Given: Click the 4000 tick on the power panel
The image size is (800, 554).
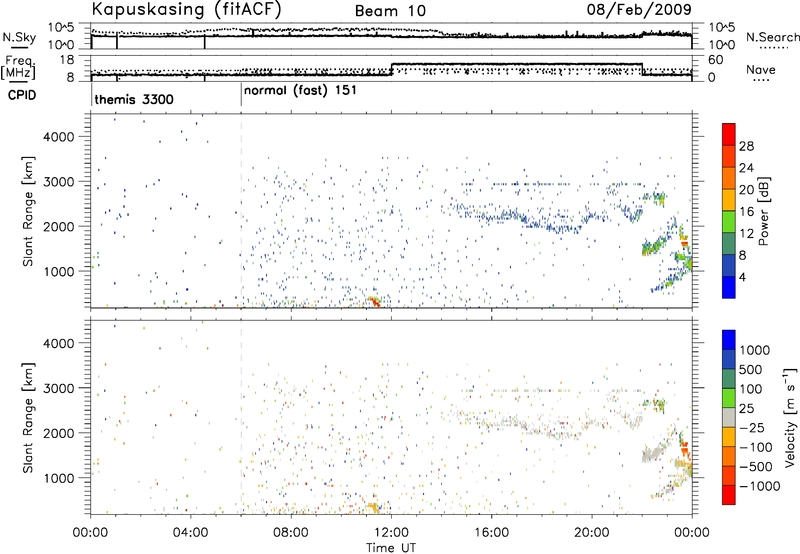Looking at the screenshot, I should pos(59,137).
